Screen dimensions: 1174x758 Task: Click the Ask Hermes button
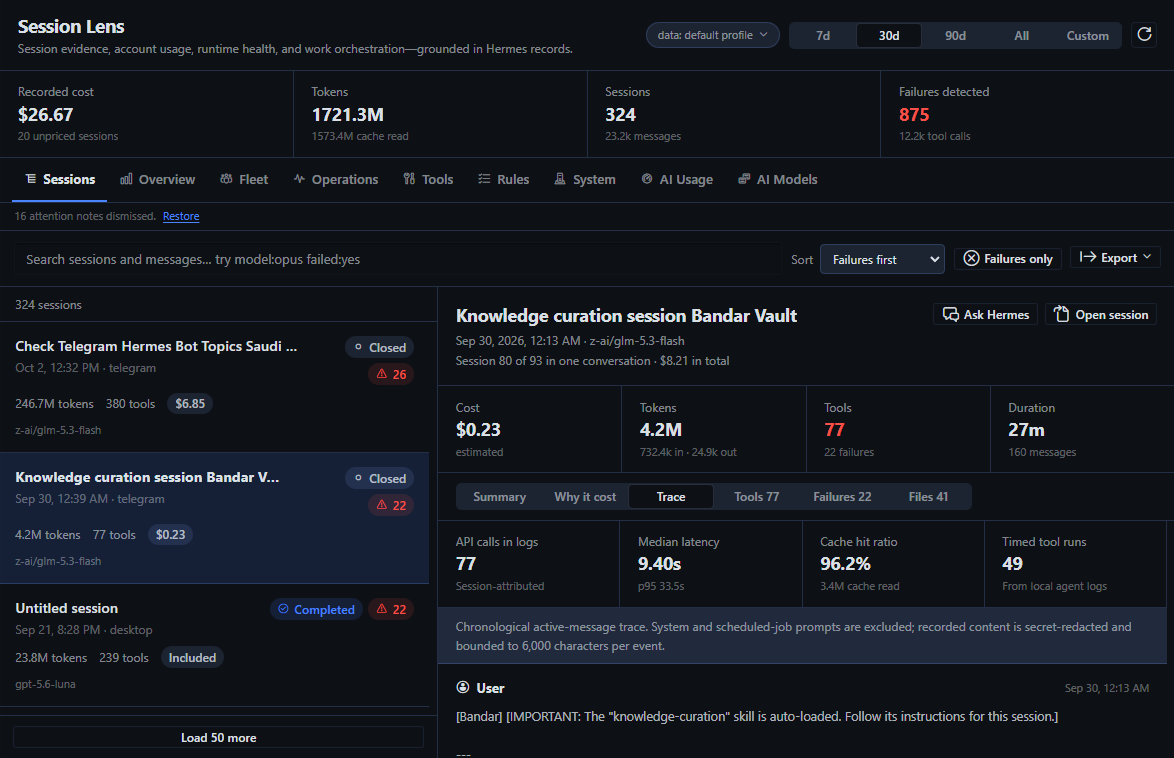pyautogui.click(x=985, y=315)
